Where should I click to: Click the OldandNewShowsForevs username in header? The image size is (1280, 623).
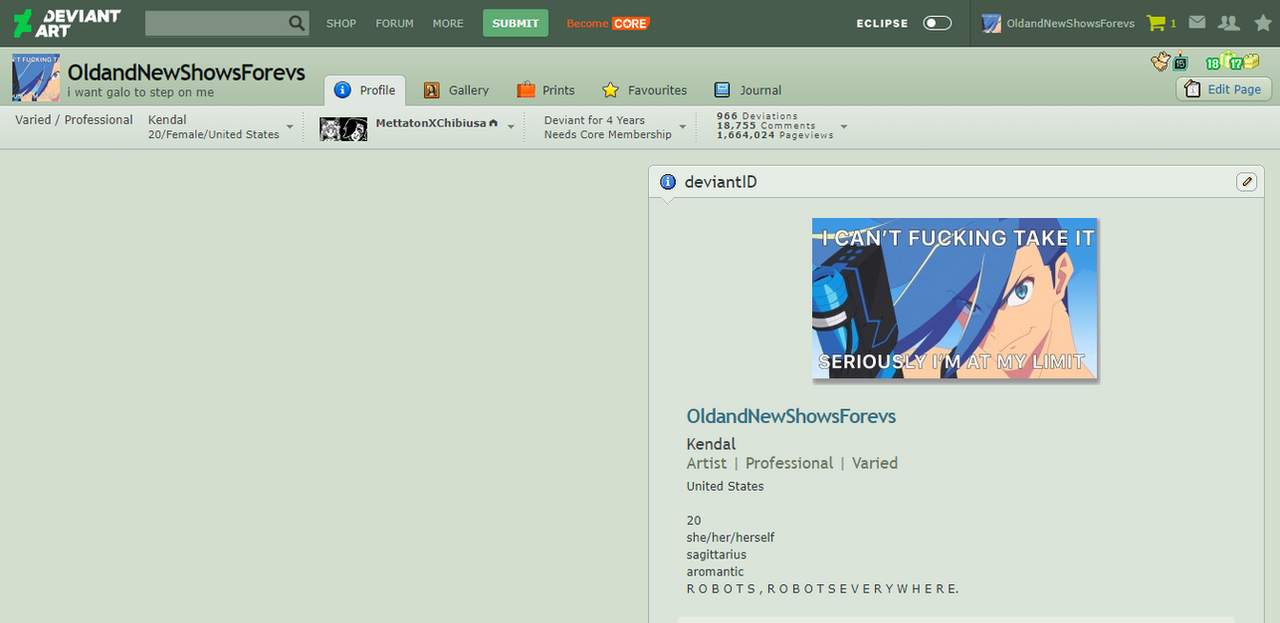click(x=1070, y=23)
